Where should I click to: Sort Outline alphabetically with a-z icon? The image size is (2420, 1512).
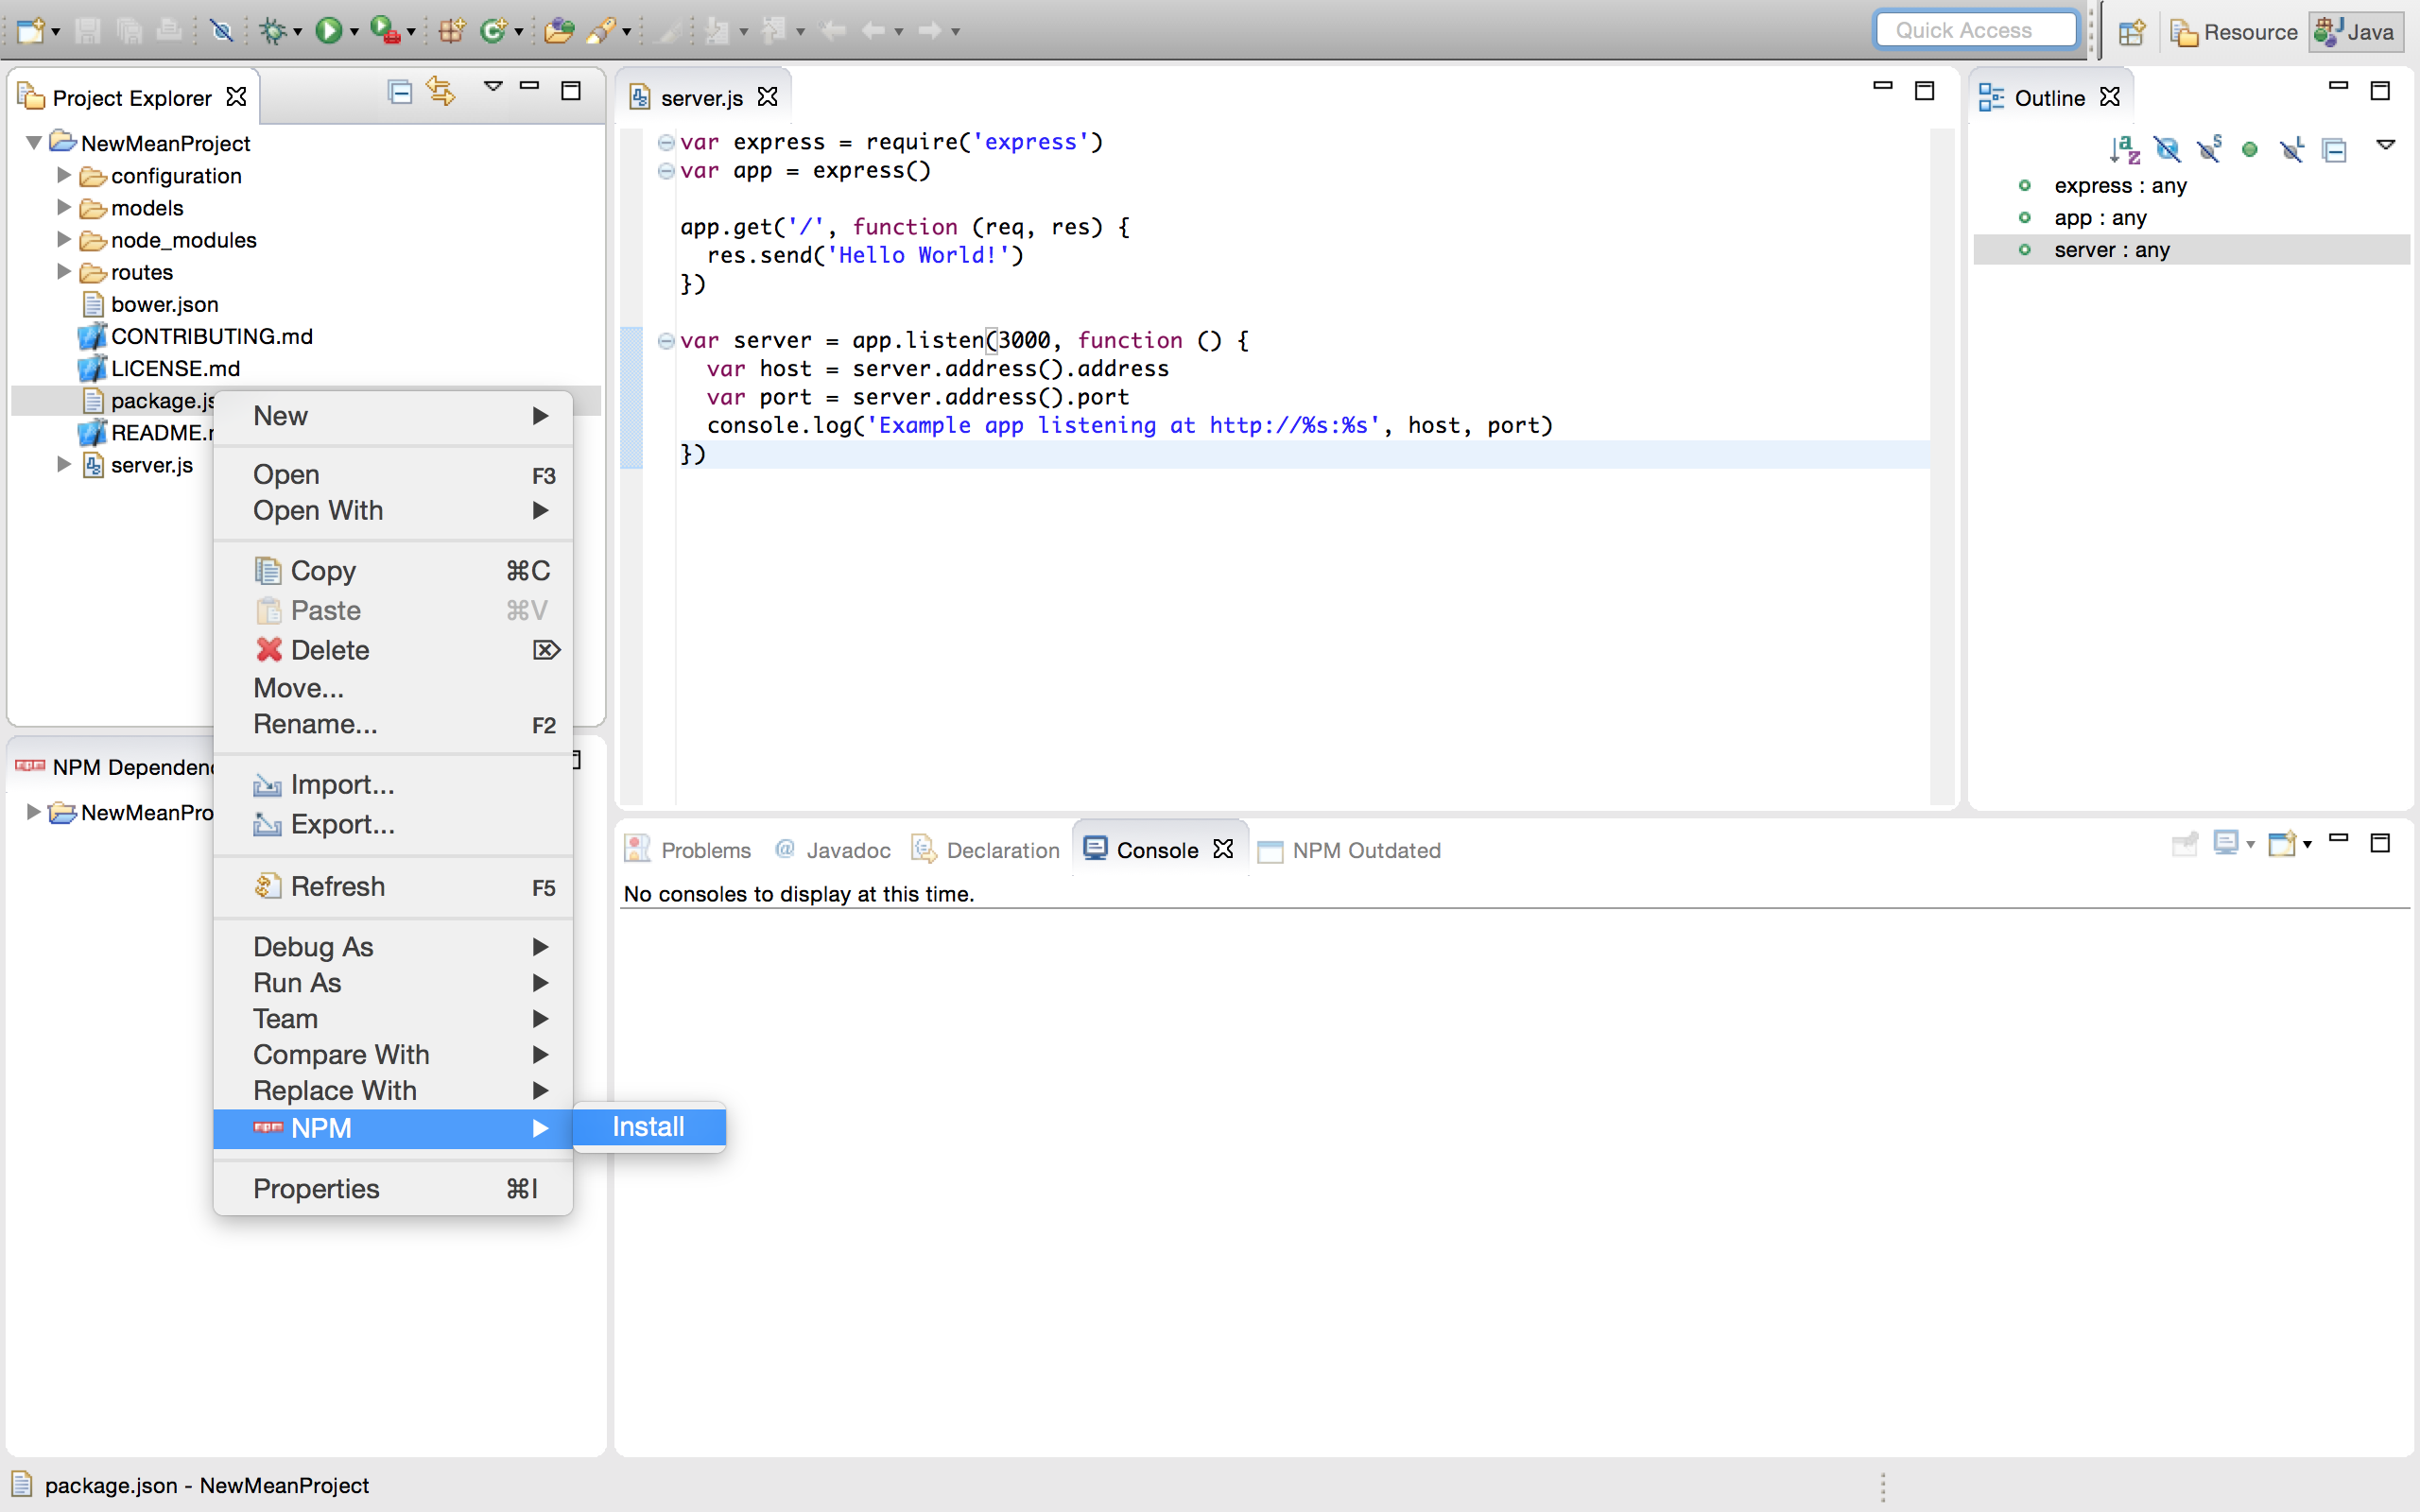click(2124, 150)
